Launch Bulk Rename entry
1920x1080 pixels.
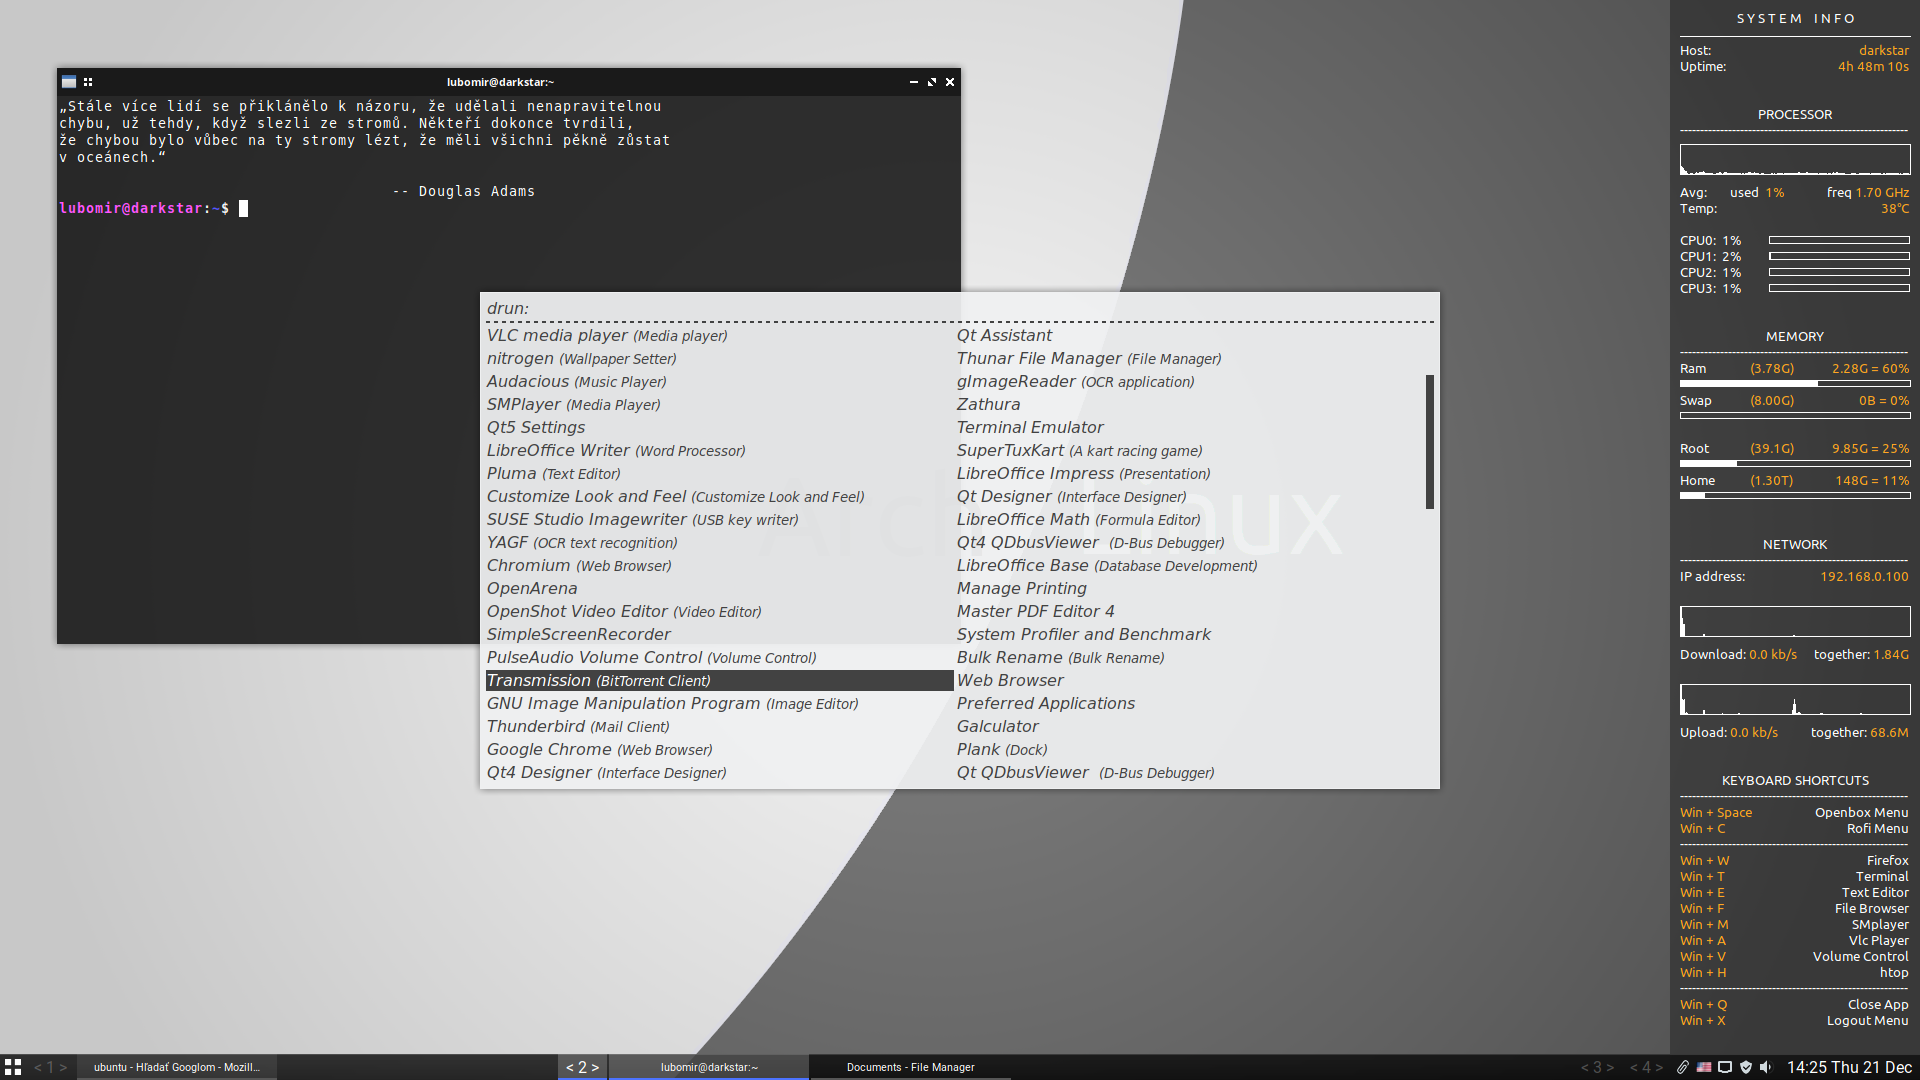[x=1189, y=658]
